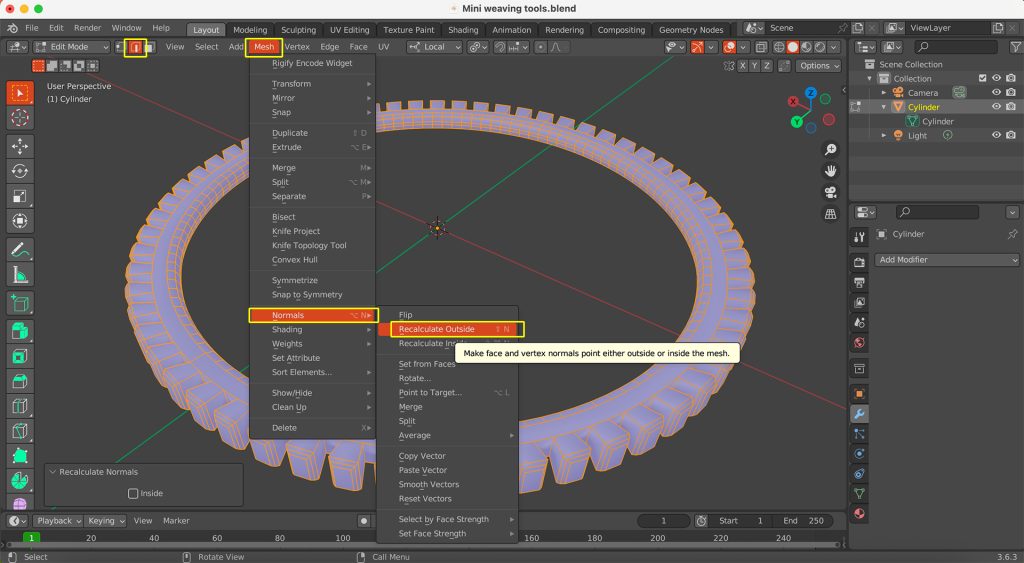Select the 3D Cursor tool
1024x563 pixels.
click(x=20, y=118)
